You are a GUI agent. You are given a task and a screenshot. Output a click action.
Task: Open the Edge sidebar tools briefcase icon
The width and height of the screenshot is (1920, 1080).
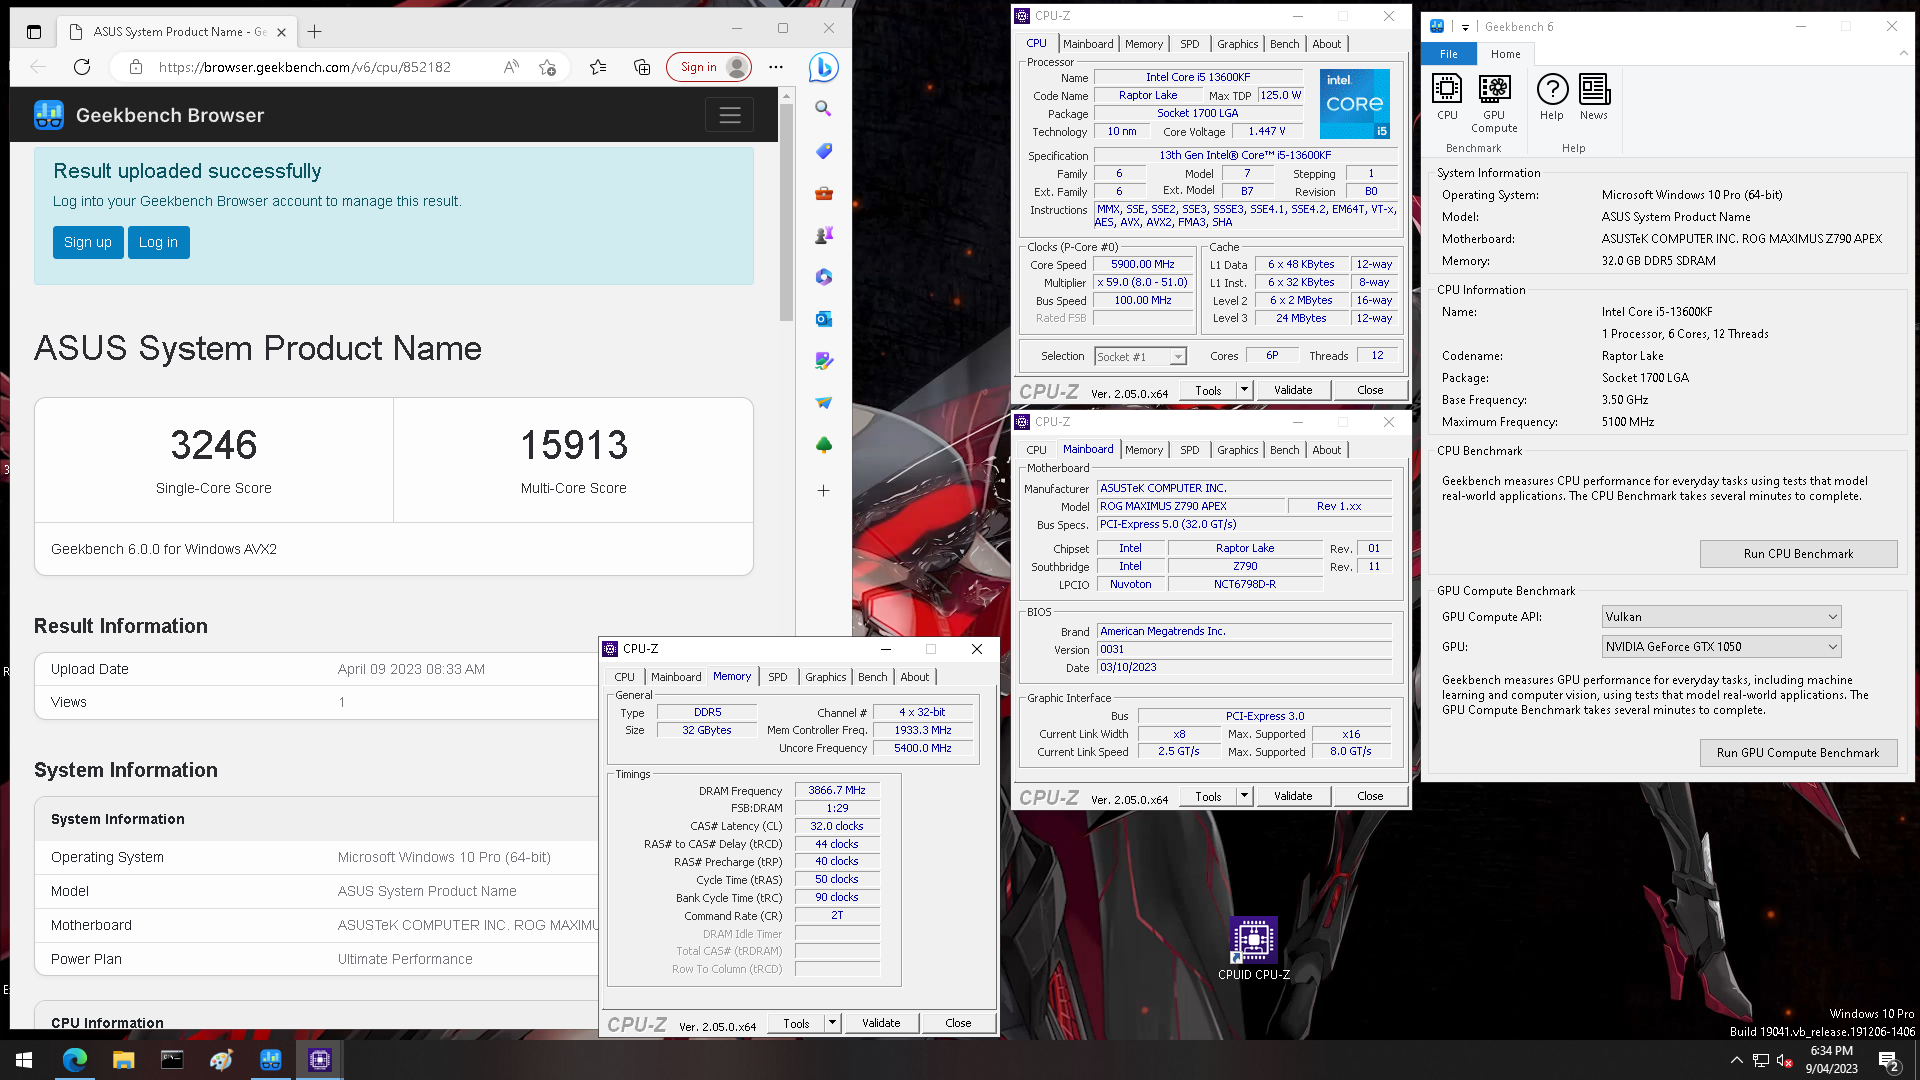click(x=823, y=193)
